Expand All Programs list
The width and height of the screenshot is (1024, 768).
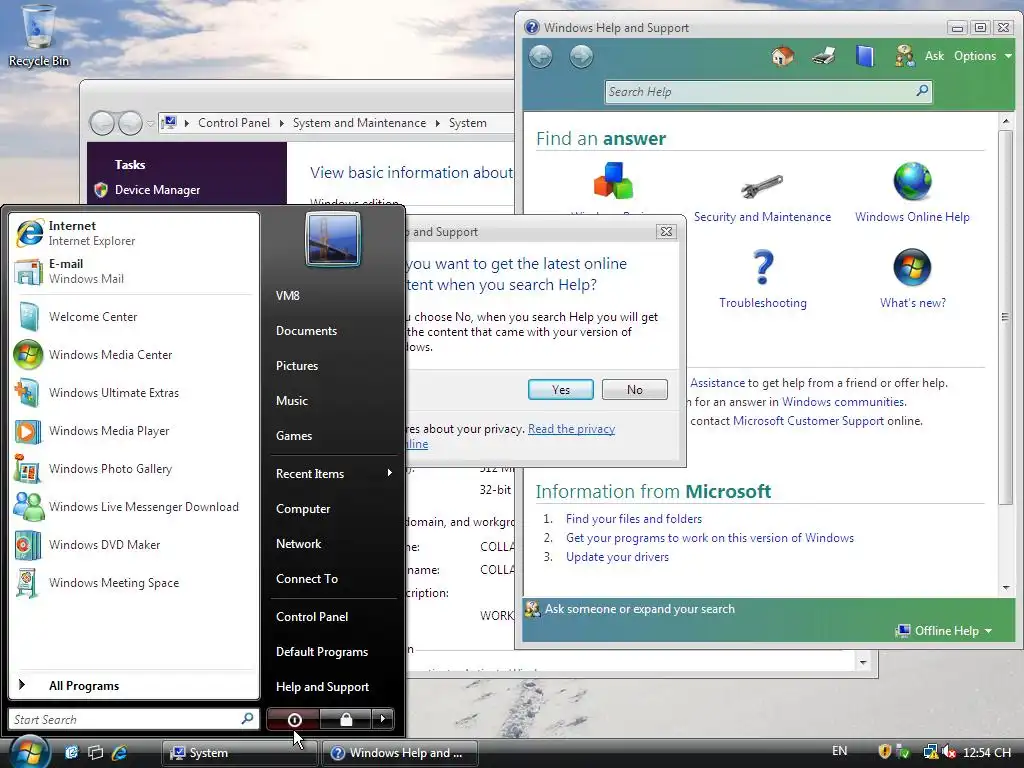pyautogui.click(x=134, y=686)
